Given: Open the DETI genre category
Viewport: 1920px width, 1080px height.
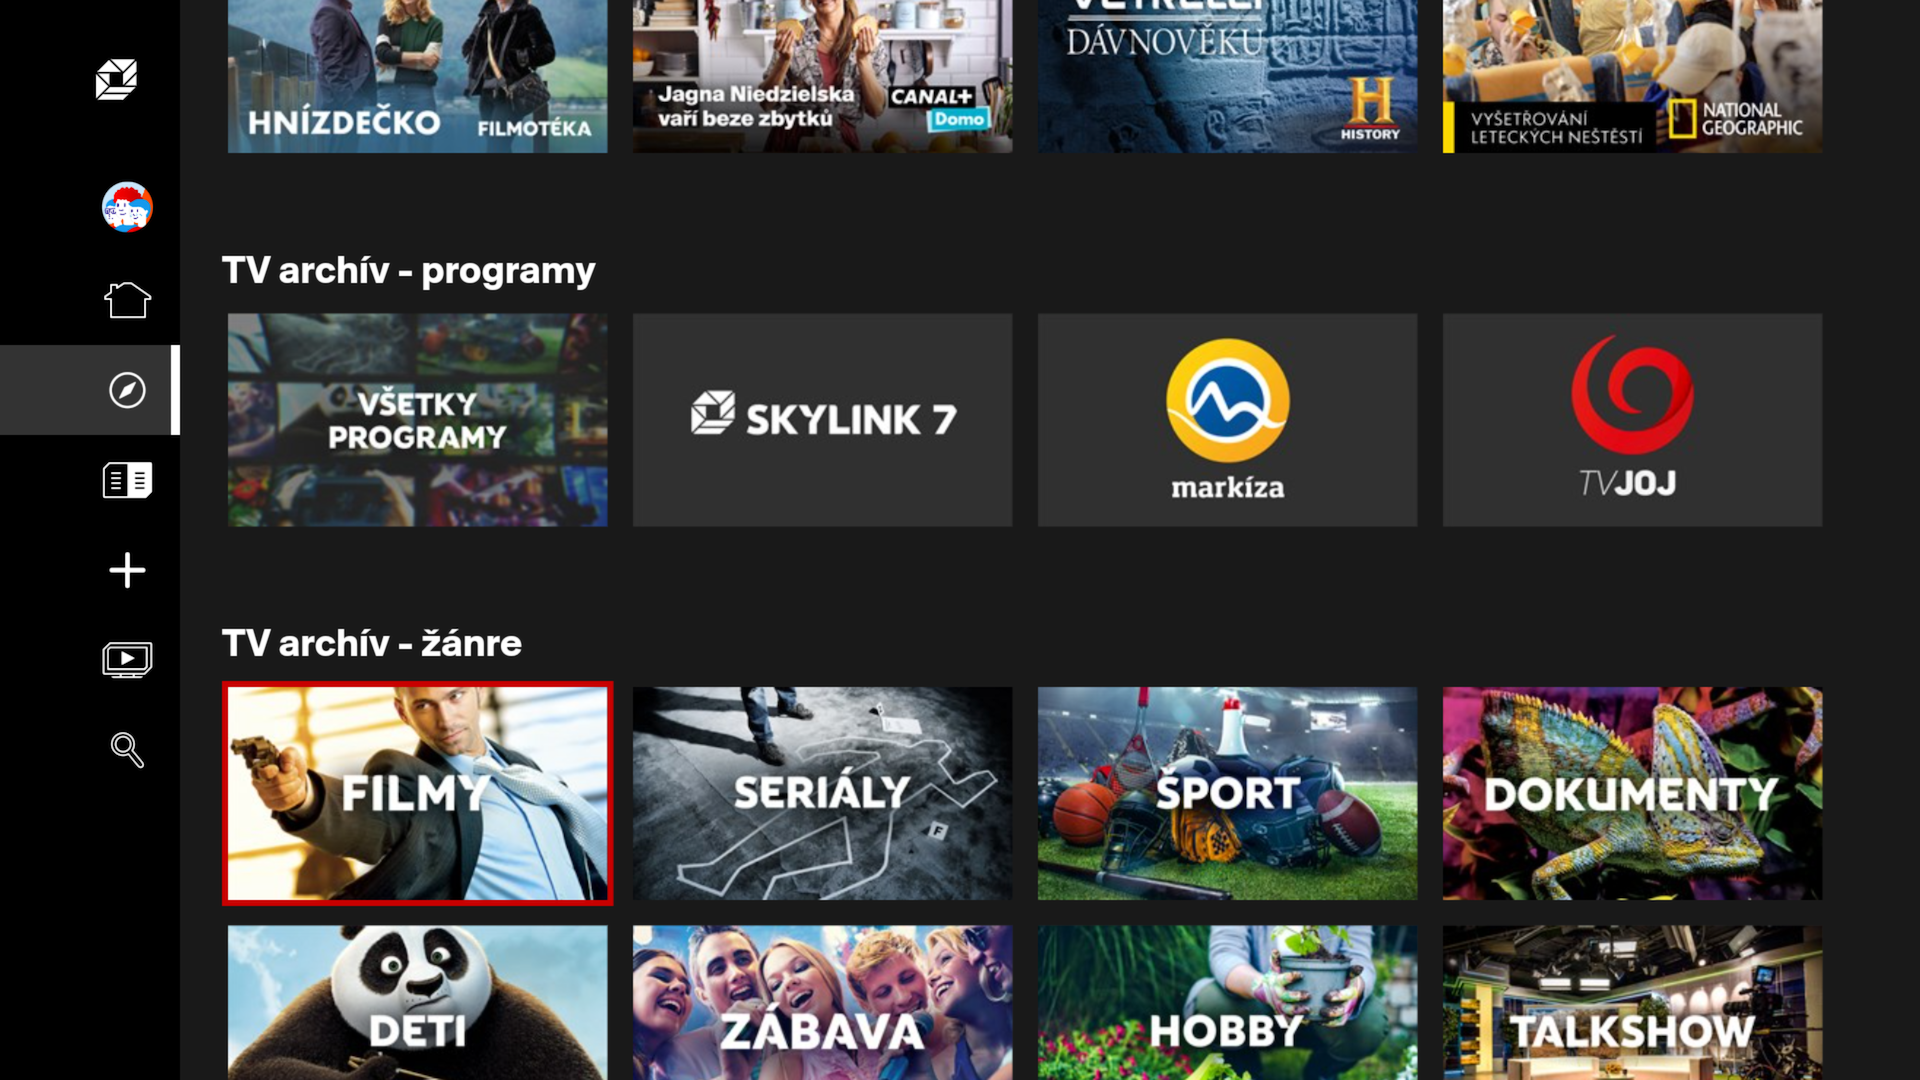Looking at the screenshot, I should pyautogui.click(x=417, y=1010).
